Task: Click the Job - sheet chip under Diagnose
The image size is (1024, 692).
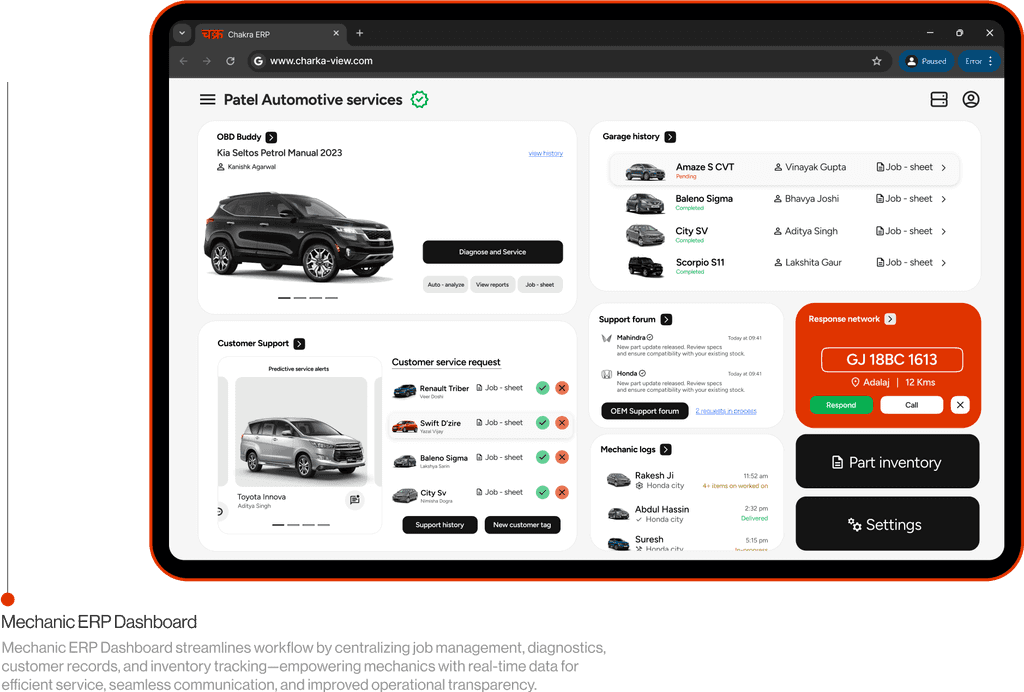Action: [540, 285]
